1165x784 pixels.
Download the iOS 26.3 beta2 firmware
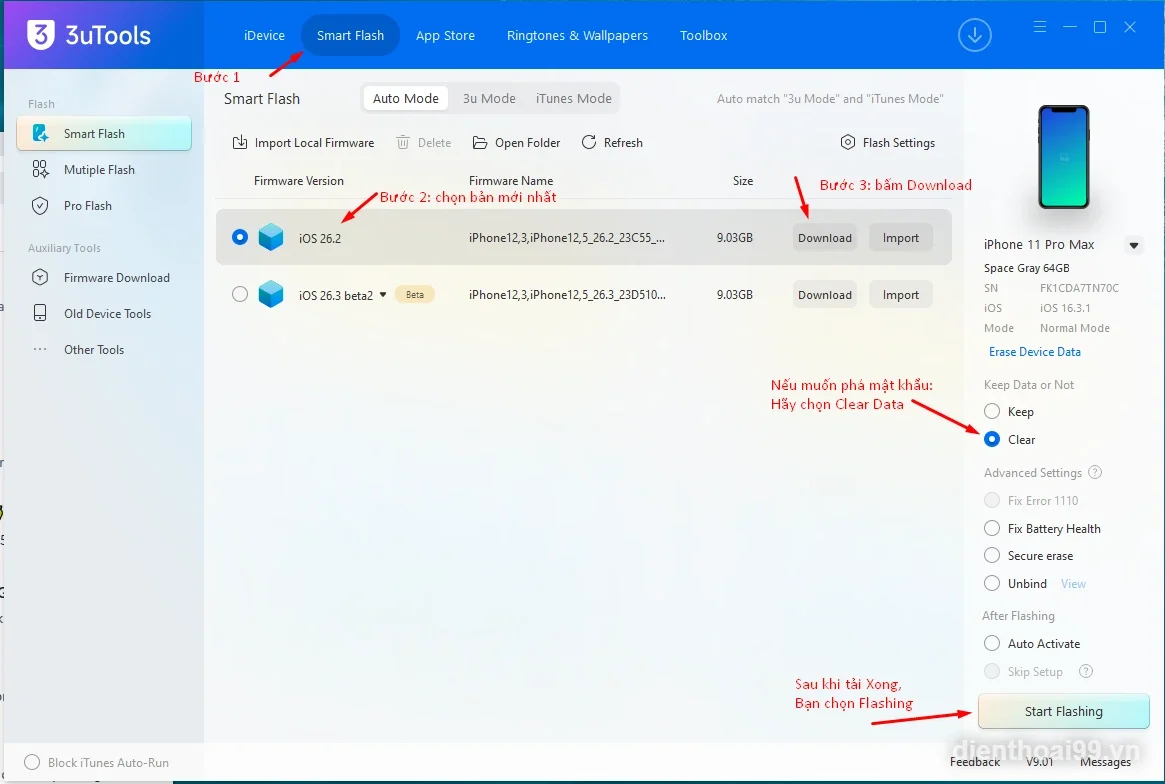point(825,295)
